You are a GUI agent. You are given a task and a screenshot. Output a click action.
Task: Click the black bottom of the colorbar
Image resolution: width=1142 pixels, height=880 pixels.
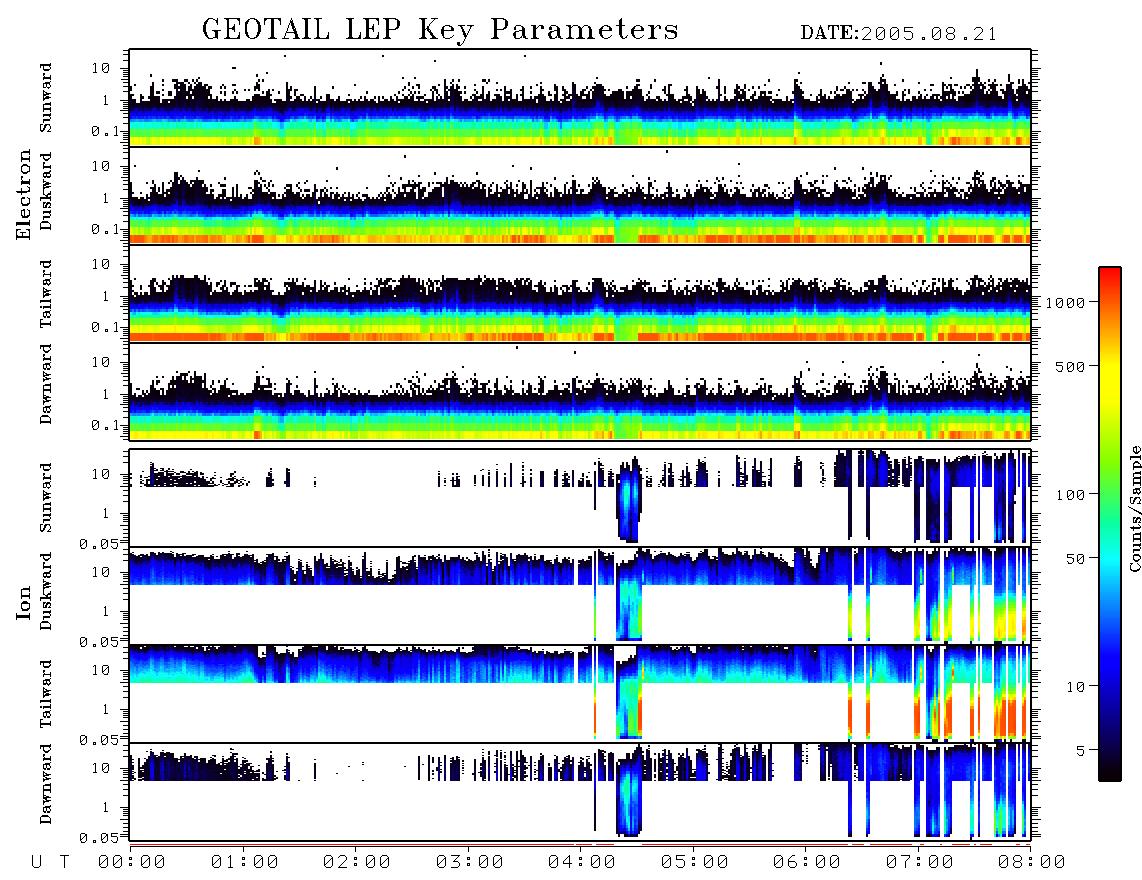point(1110,774)
